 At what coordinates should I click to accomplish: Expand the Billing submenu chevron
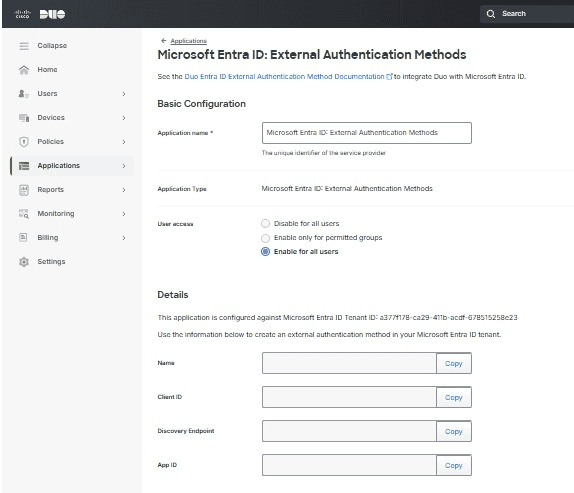point(124,238)
